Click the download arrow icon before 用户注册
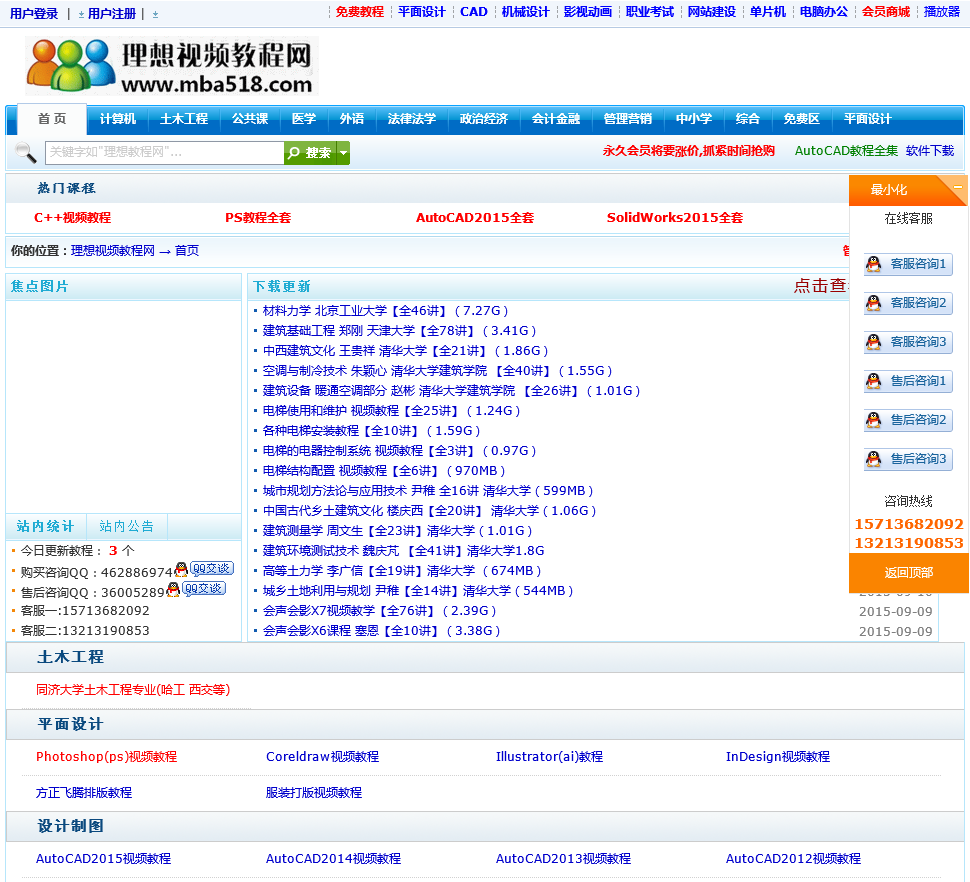Image resolution: width=970 pixels, height=882 pixels. coord(81,14)
